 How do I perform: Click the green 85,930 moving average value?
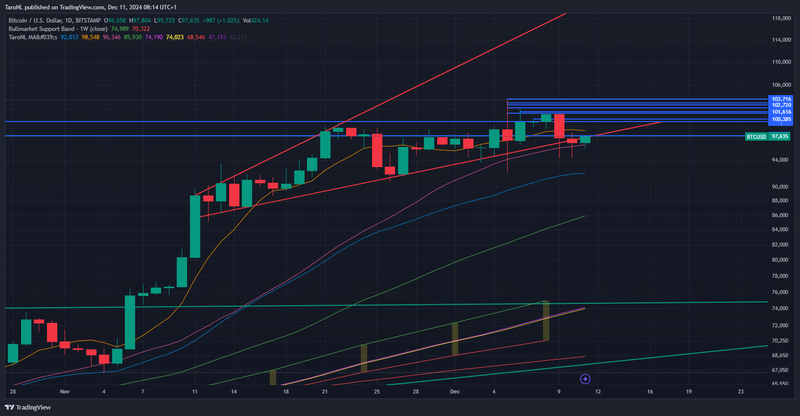click(x=133, y=37)
